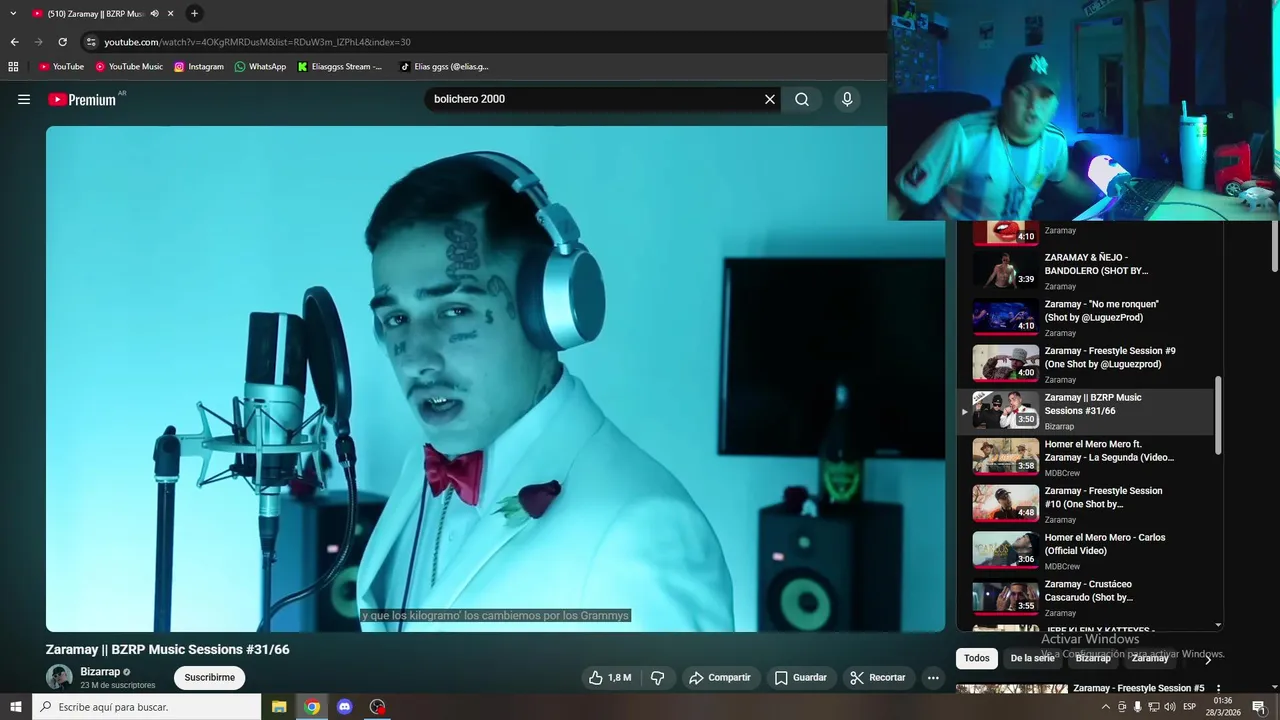Select the De la serie chip
The image size is (1280, 720).
pos(1032,658)
